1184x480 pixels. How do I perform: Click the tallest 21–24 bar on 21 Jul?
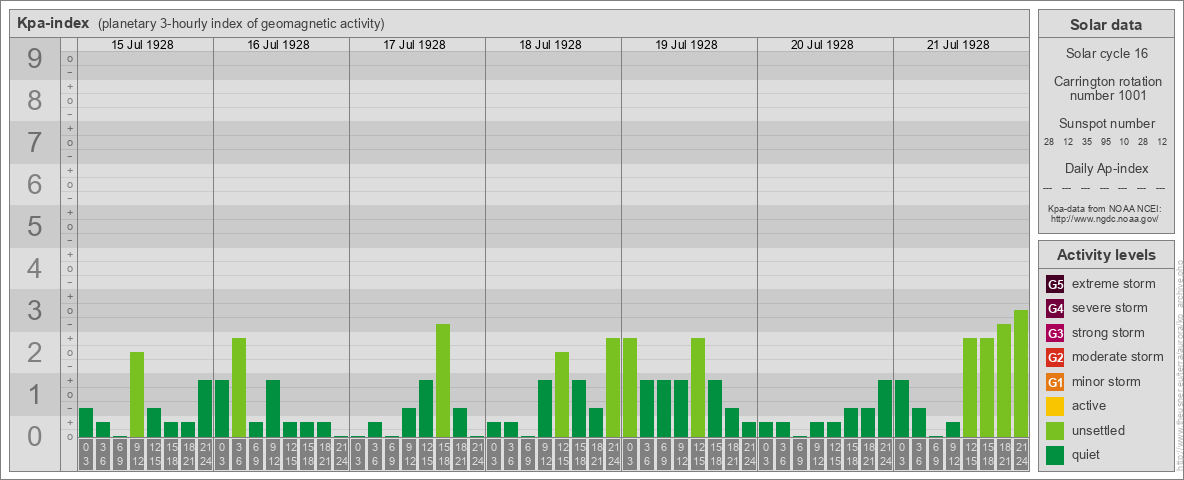(x=1021, y=374)
